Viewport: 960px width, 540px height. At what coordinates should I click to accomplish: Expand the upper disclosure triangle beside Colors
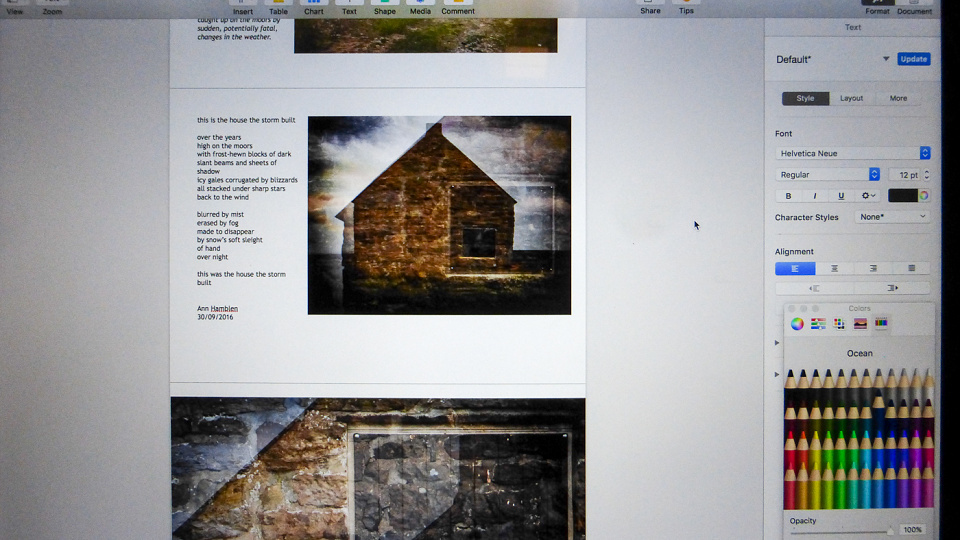[777, 343]
